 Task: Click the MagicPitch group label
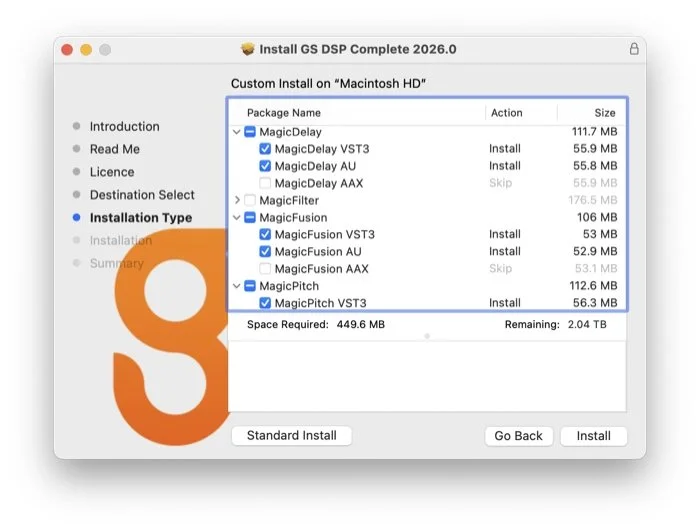289,286
